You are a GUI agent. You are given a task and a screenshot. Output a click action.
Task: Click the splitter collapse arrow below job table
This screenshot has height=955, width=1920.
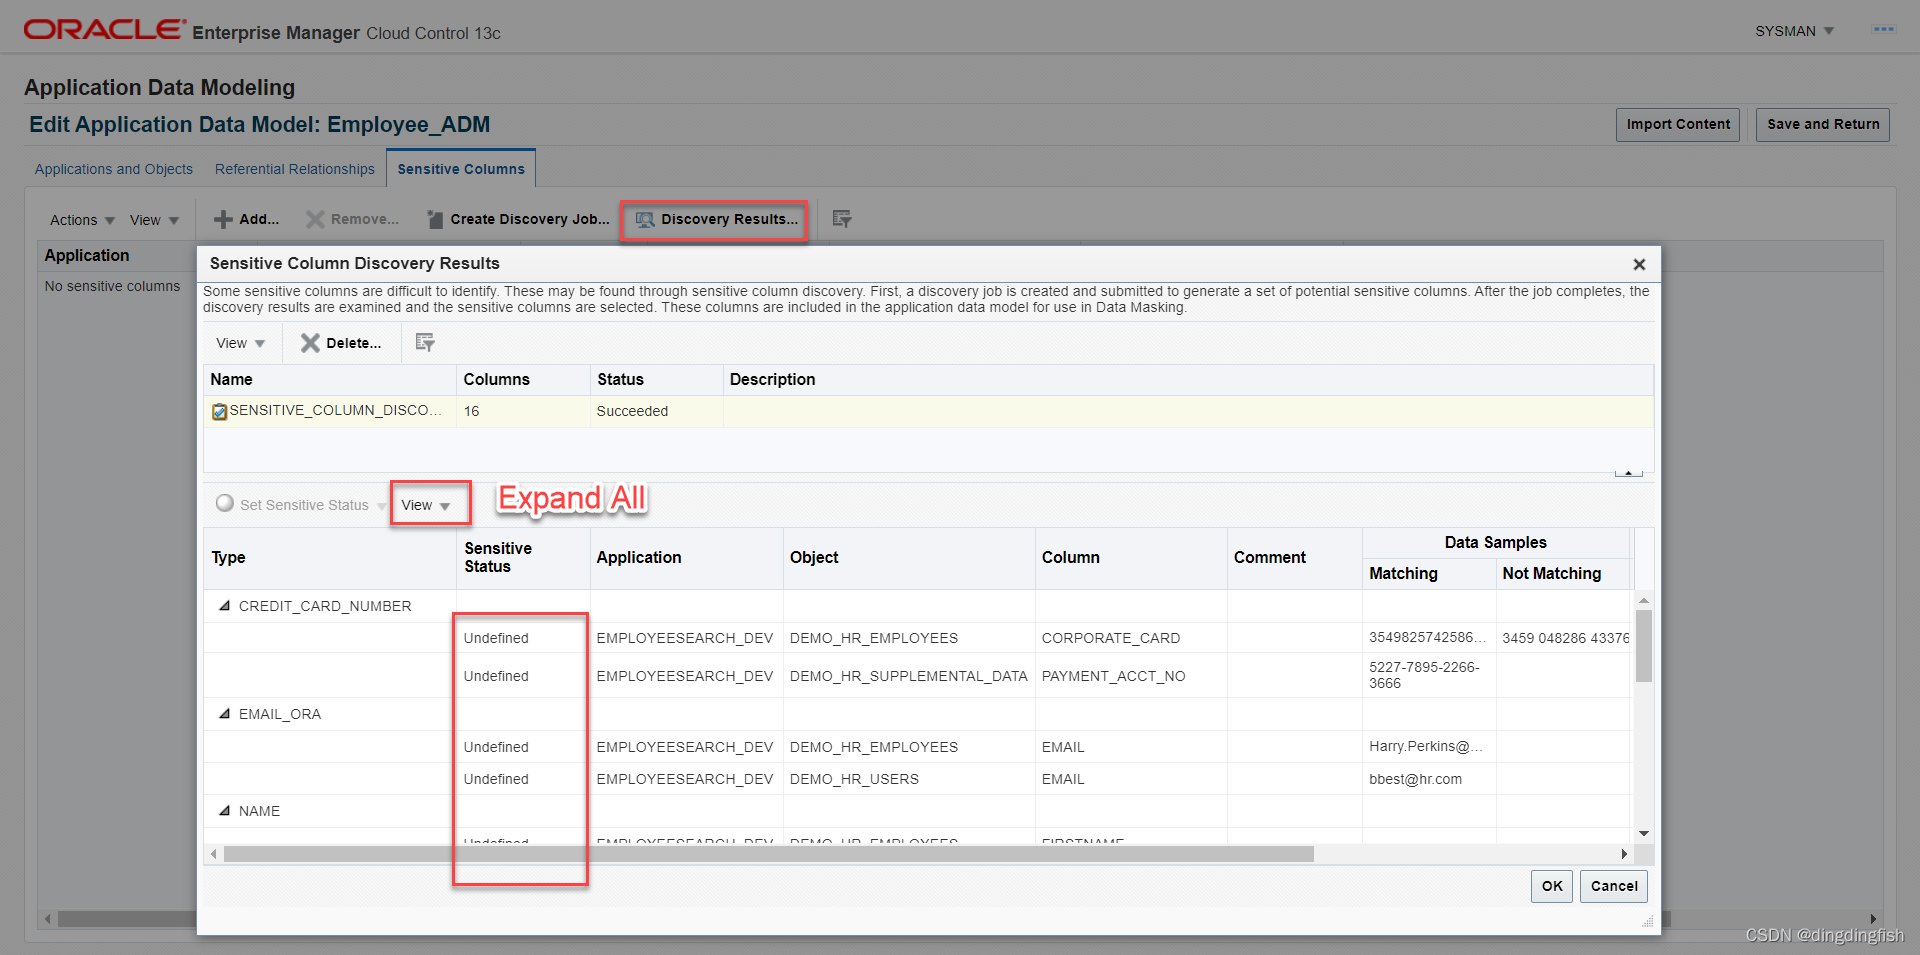pyautogui.click(x=1628, y=472)
